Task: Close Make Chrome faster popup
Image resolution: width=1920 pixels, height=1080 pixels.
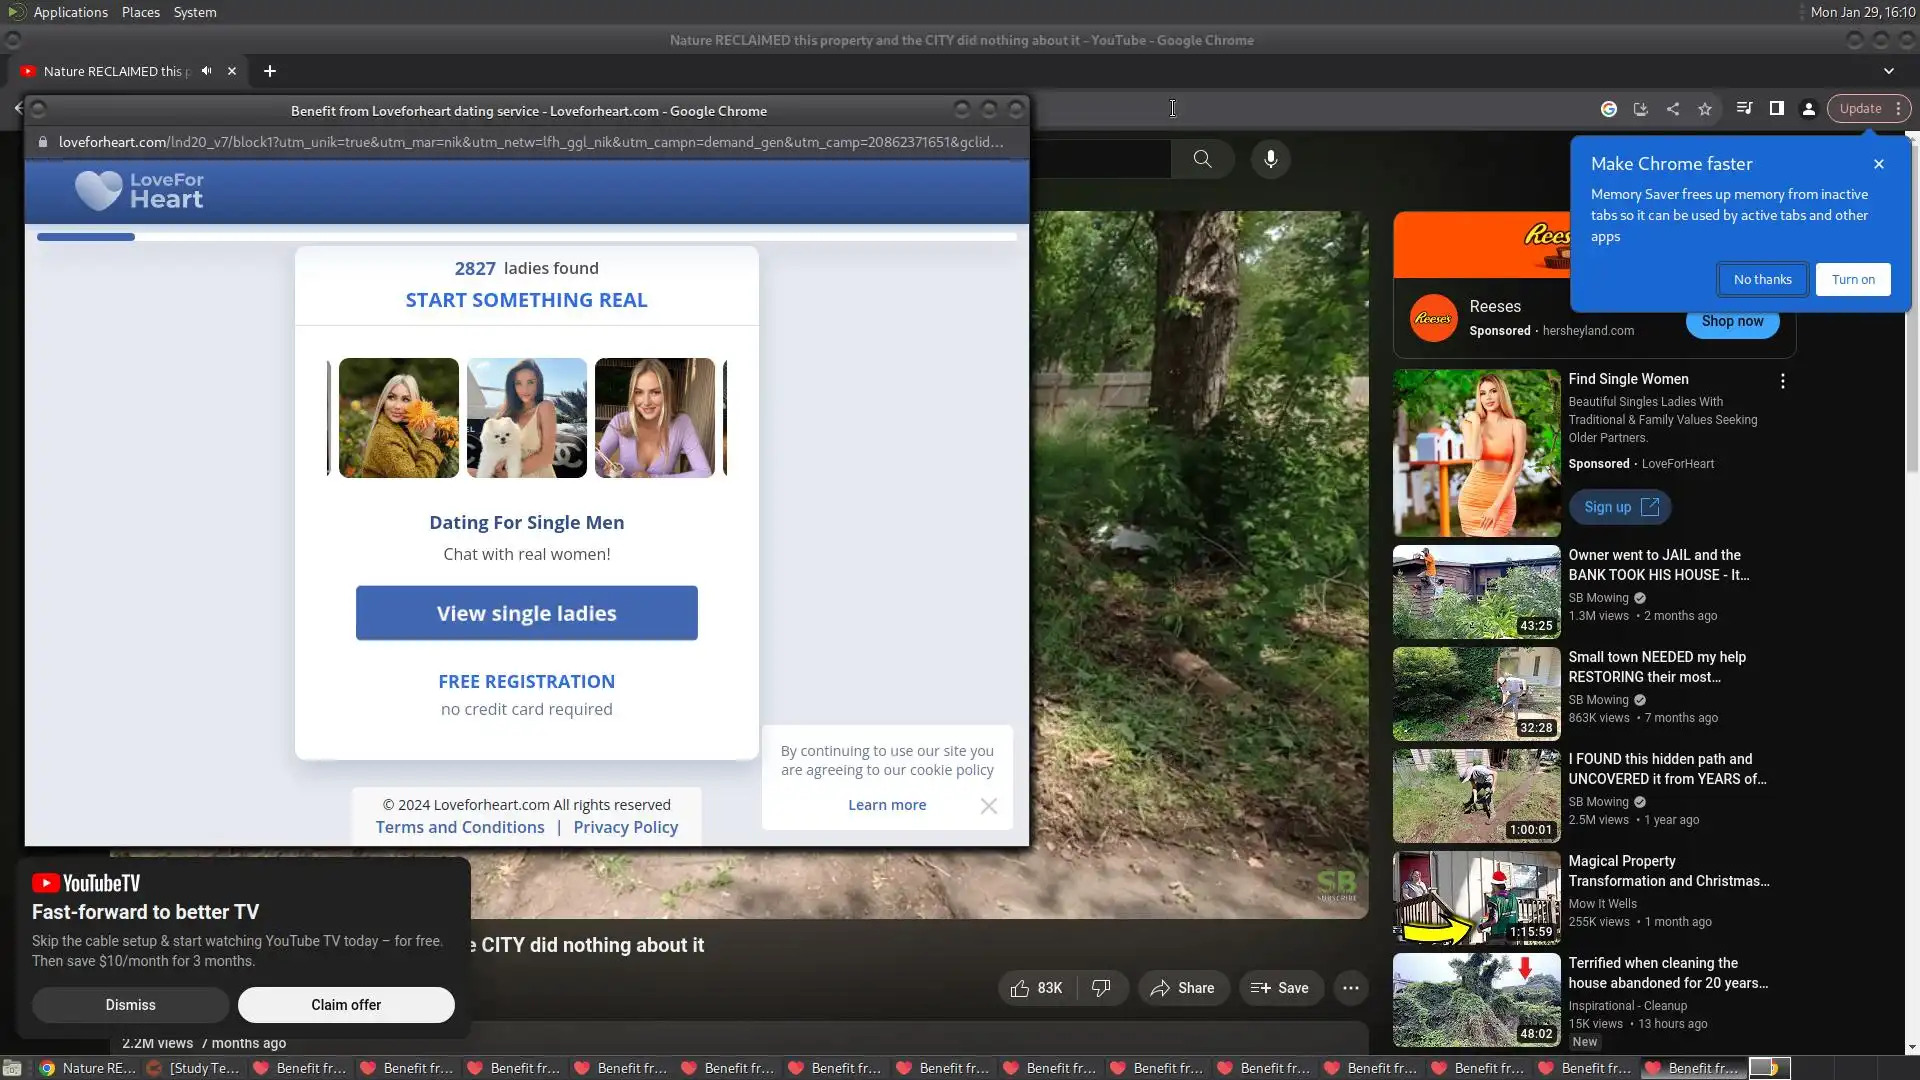Action: click(x=1879, y=164)
